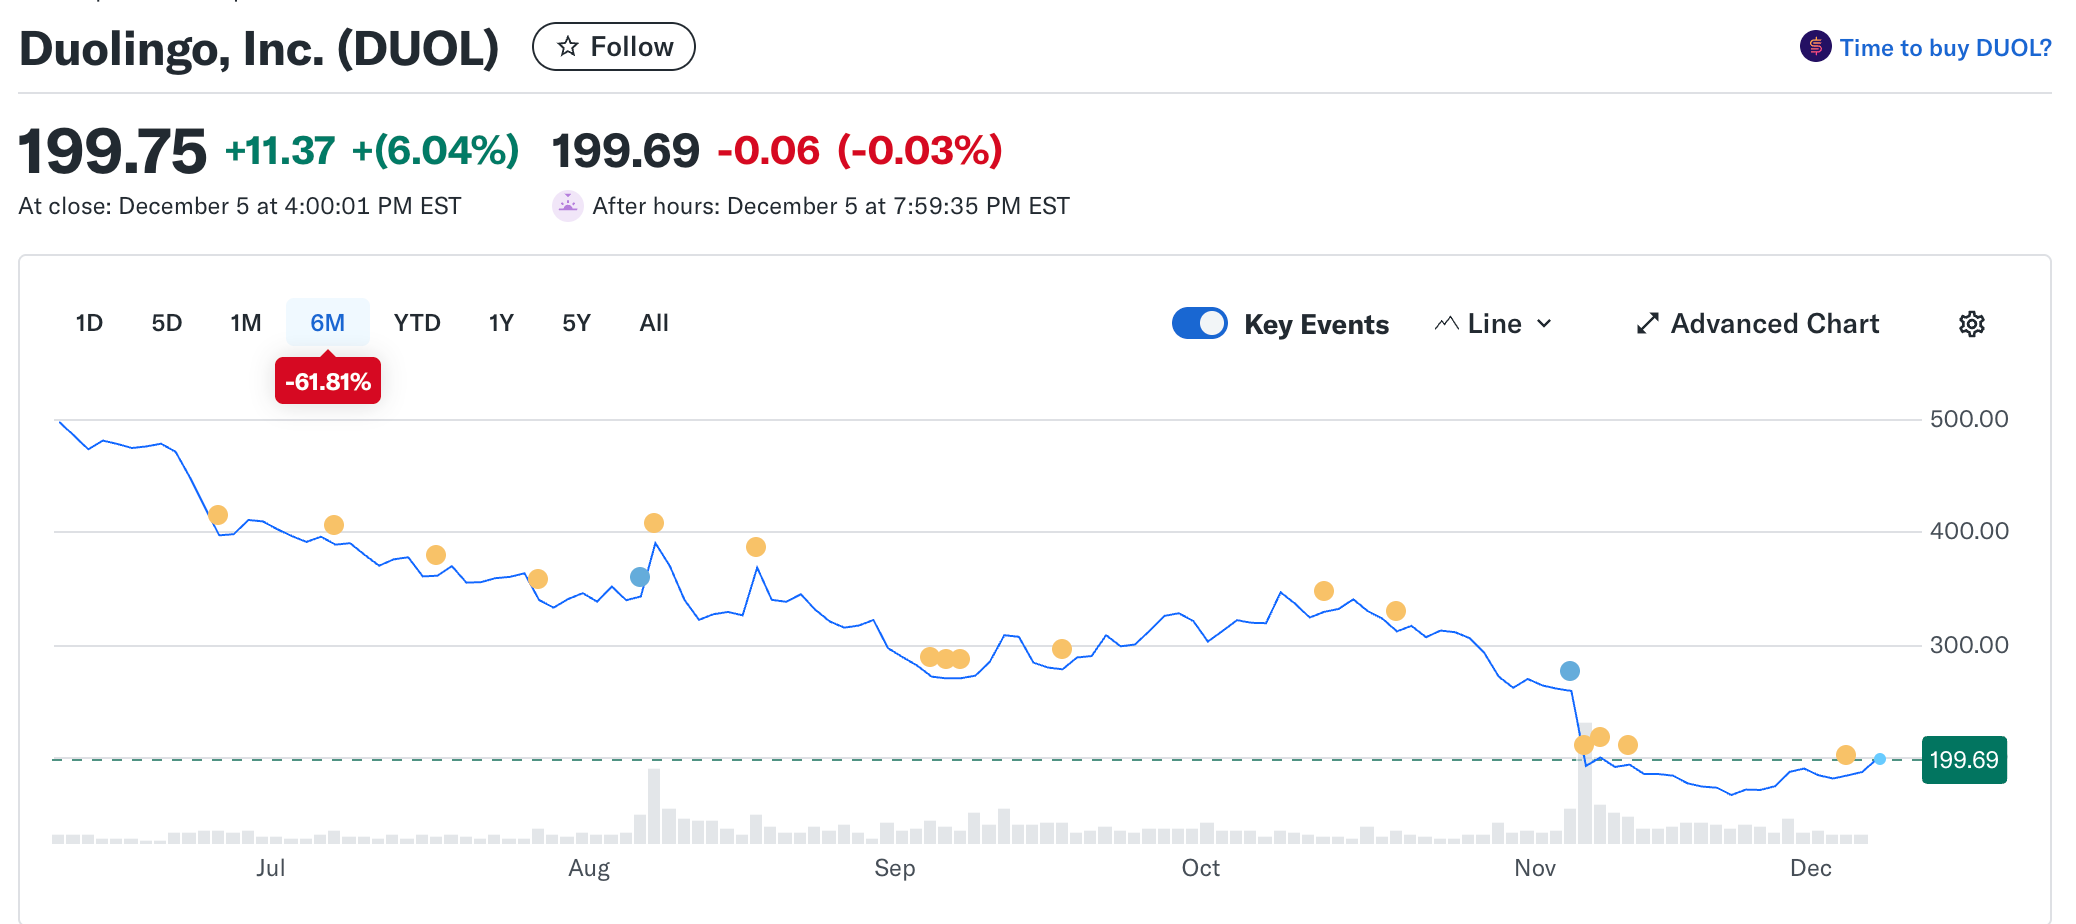Click the 400.00 y-axis label
Viewport: 2076px width, 924px height.
click(1969, 531)
